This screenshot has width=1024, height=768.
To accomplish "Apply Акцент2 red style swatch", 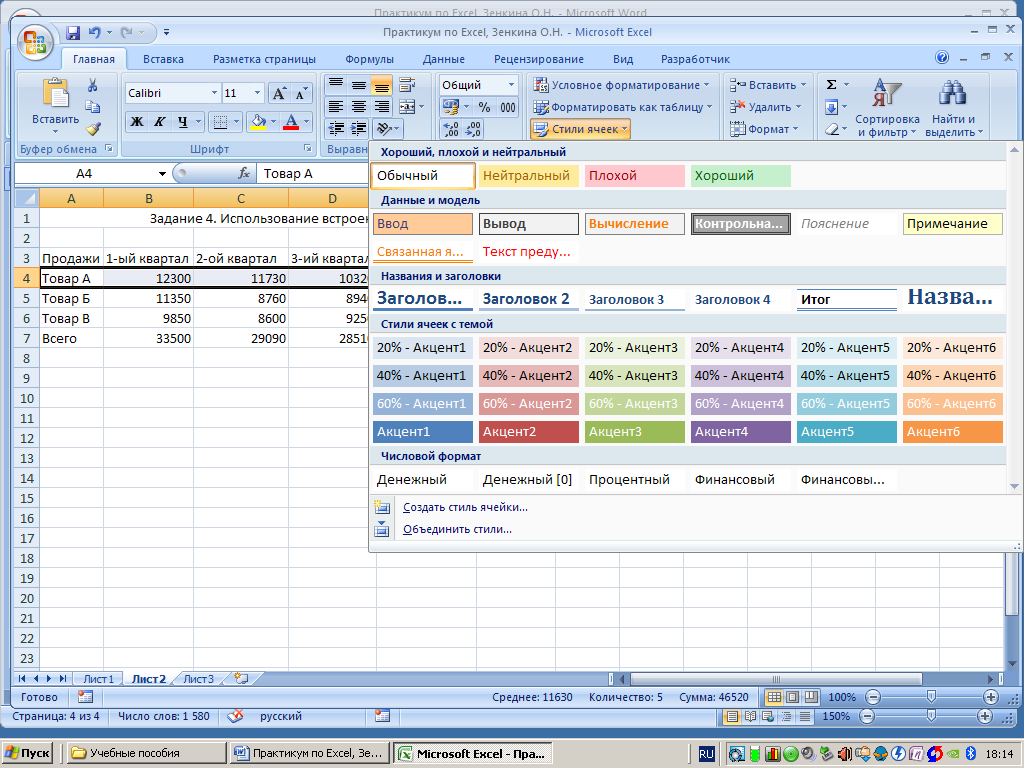I will click(x=529, y=432).
